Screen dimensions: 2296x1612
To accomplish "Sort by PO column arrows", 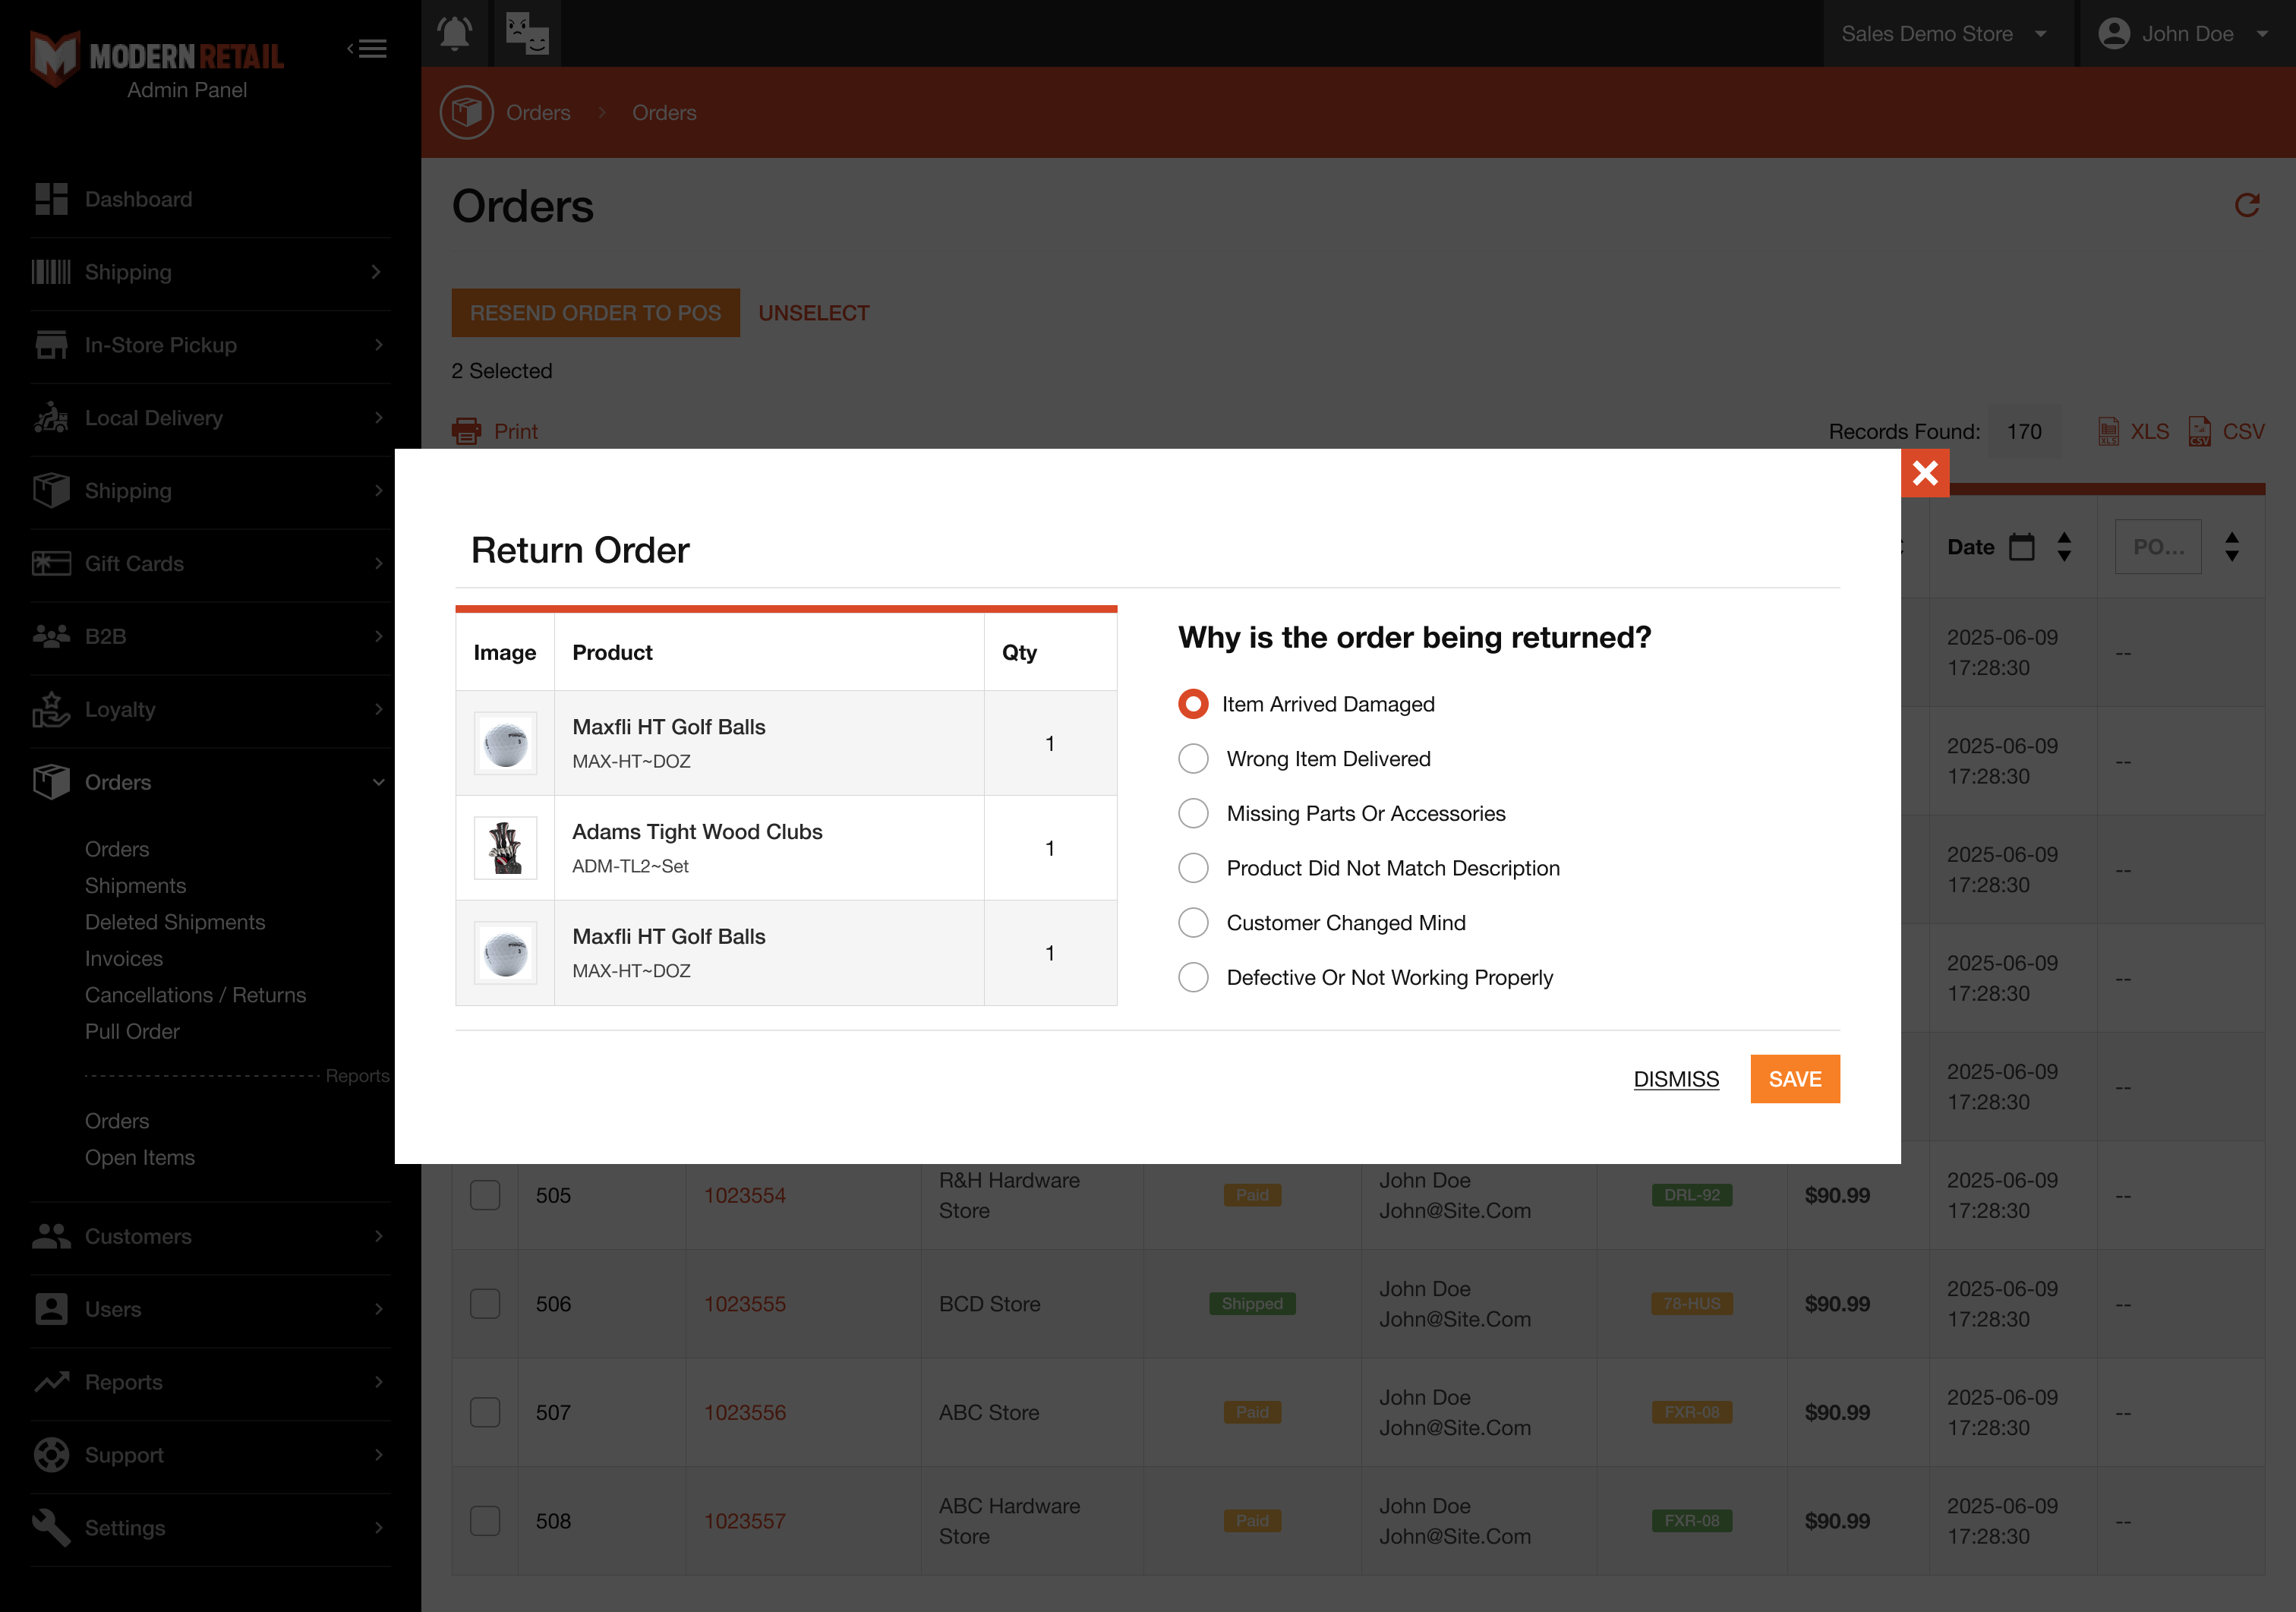I will tap(2232, 547).
